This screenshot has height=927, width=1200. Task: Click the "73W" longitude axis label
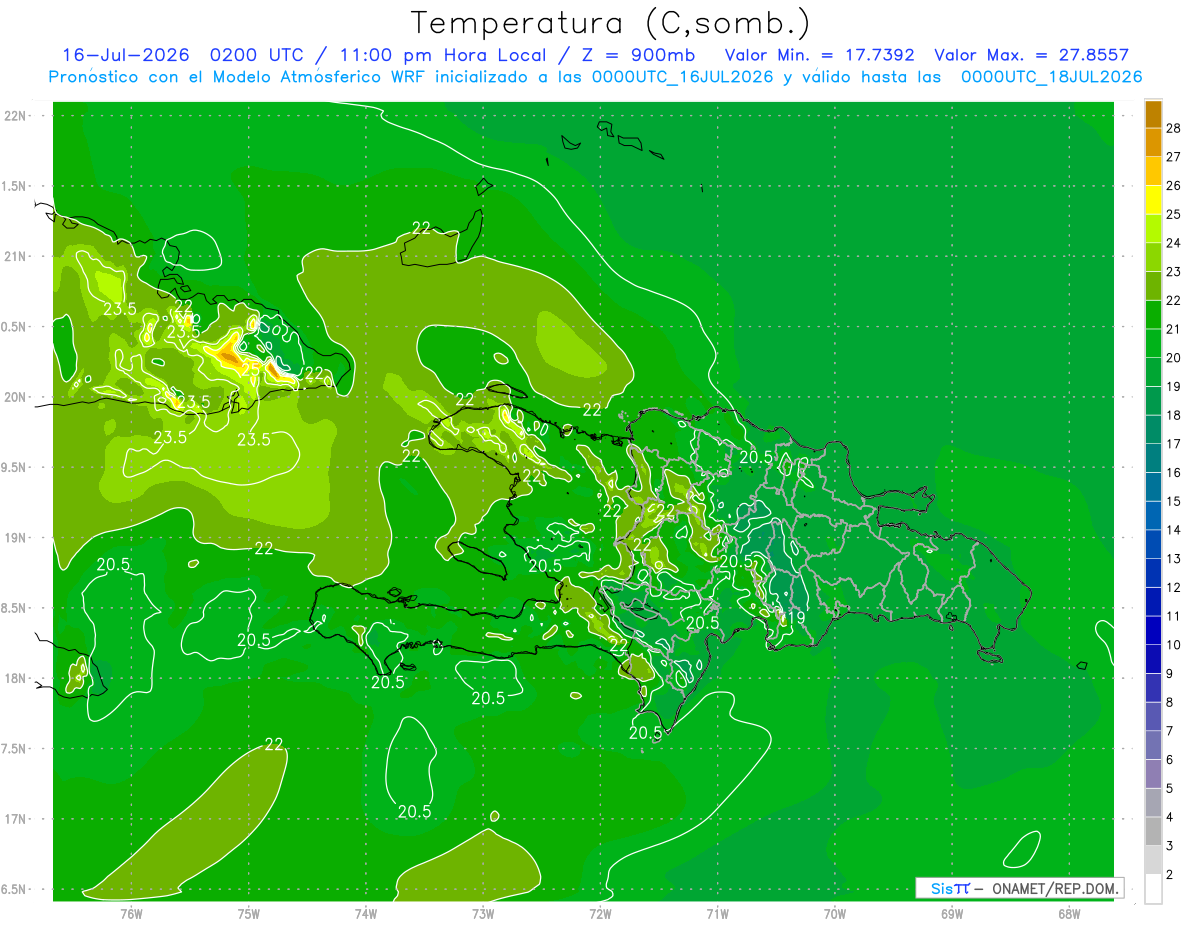pos(483,913)
